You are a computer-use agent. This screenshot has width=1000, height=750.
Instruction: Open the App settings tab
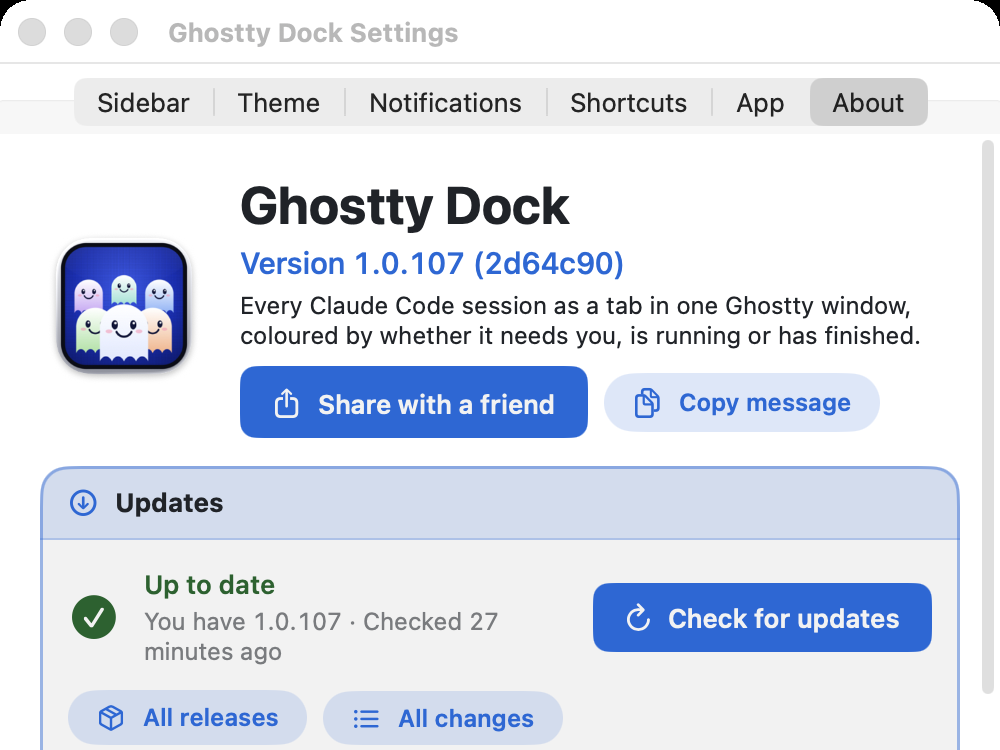click(760, 103)
